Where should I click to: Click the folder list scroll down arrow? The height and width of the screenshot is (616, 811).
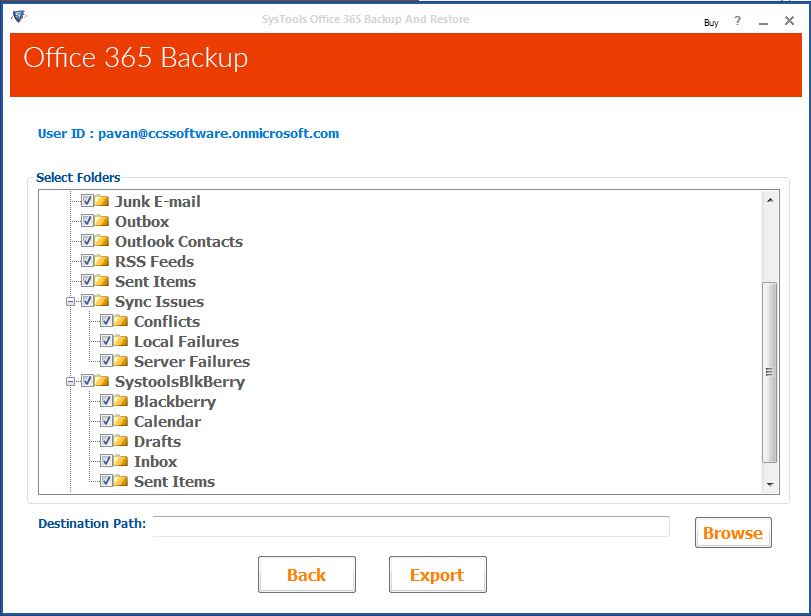click(770, 485)
